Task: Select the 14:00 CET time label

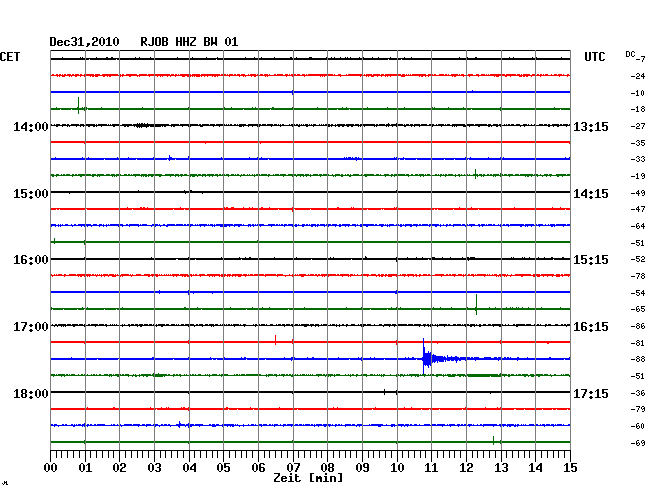Action: (31, 126)
